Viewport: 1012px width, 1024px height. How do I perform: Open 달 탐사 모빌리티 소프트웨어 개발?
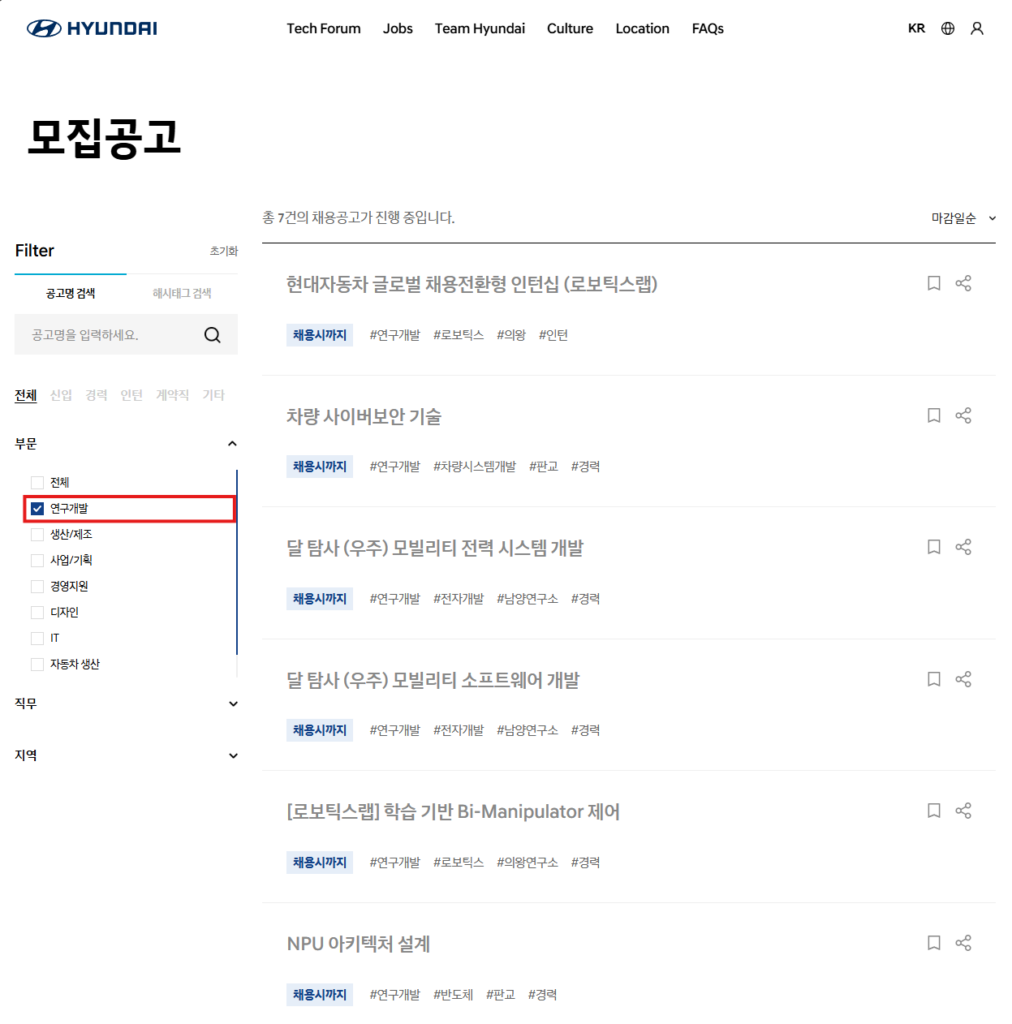(x=433, y=680)
